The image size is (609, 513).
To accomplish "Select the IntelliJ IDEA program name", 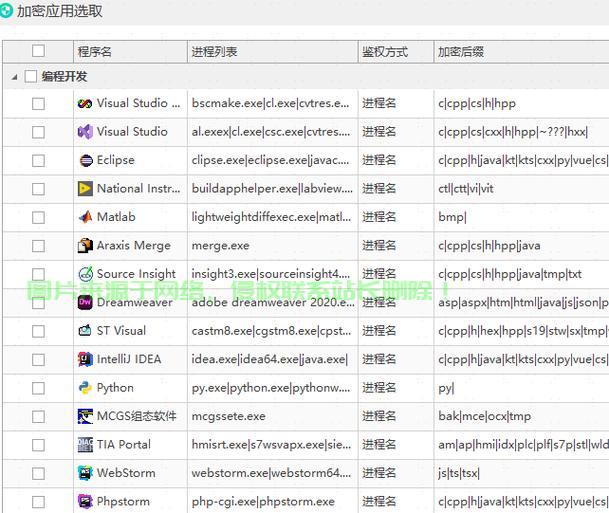I will (x=129, y=359).
